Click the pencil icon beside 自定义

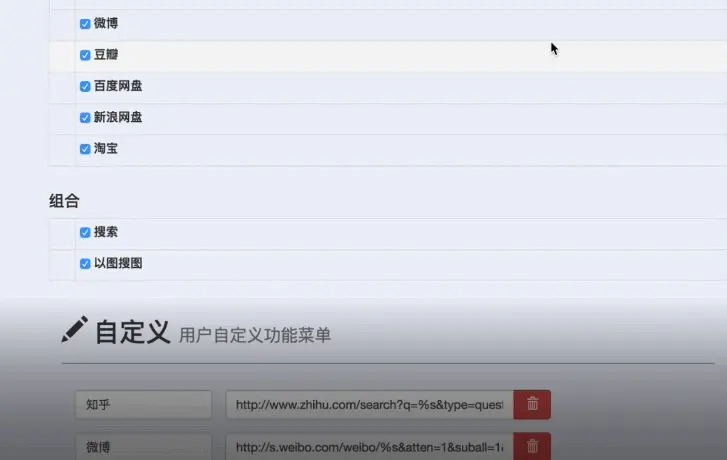(75, 330)
